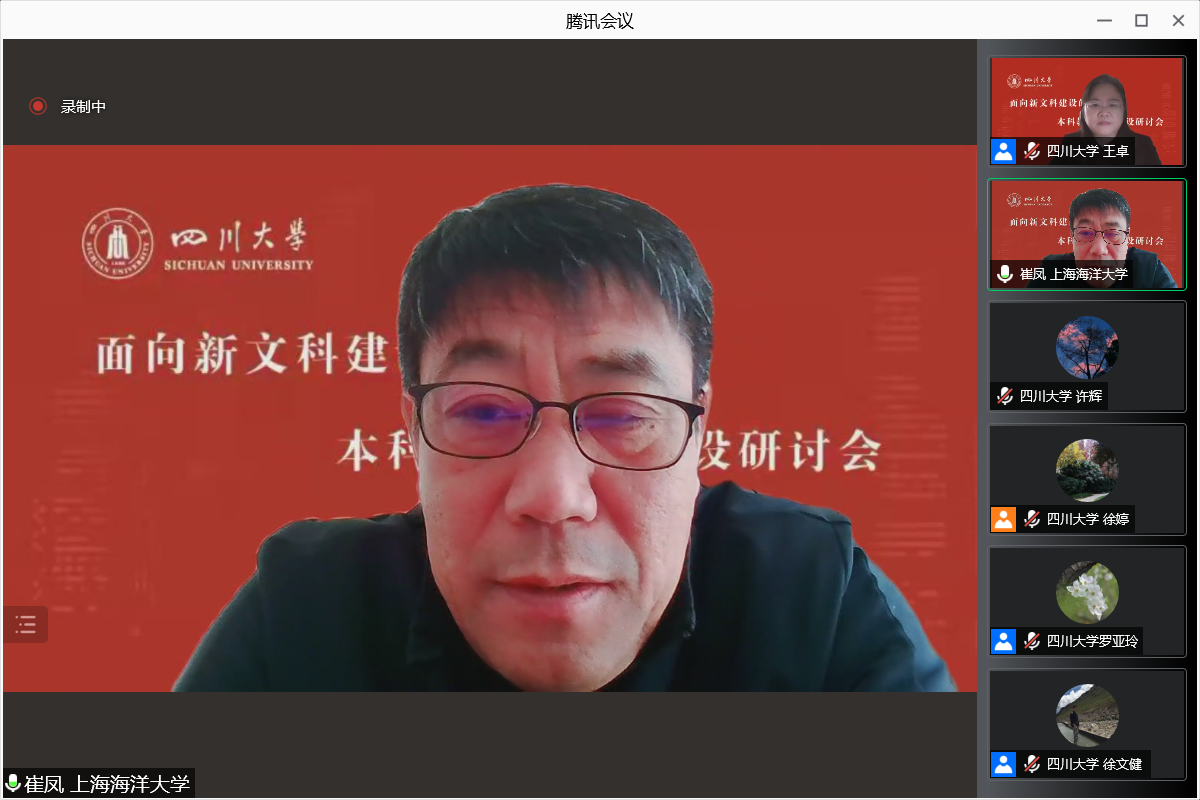This screenshot has width=1200, height=800.
Task: Click the blue user icon beside 四川大学 徐文健
Action: pyautogui.click(x=1003, y=764)
